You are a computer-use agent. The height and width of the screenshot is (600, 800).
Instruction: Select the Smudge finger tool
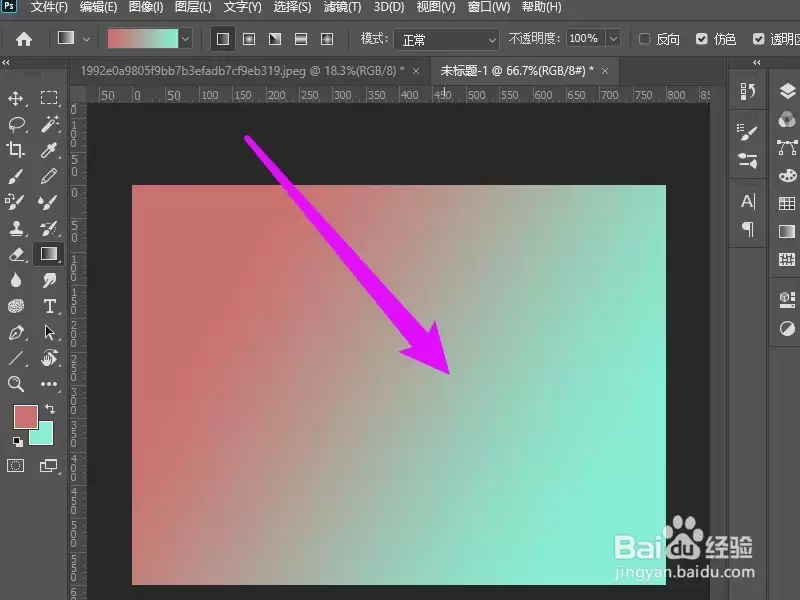pyautogui.click(x=49, y=280)
